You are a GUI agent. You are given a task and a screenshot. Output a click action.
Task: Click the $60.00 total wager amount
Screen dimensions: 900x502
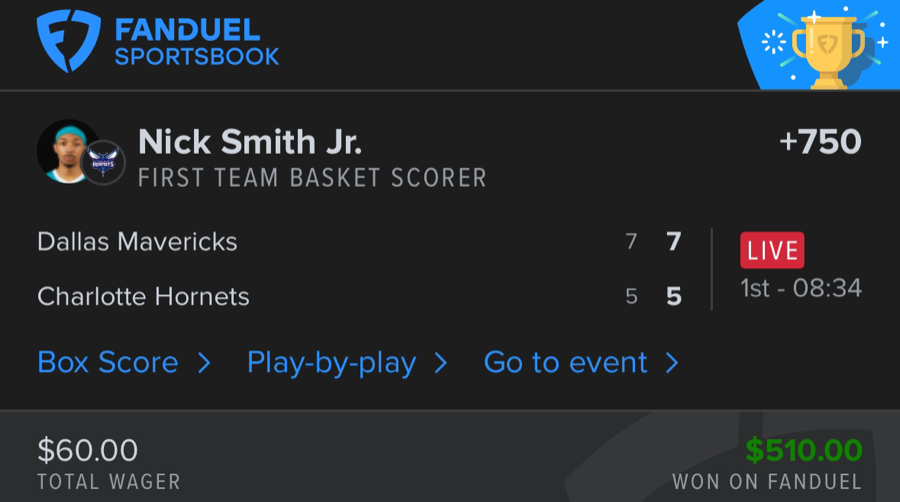click(88, 450)
